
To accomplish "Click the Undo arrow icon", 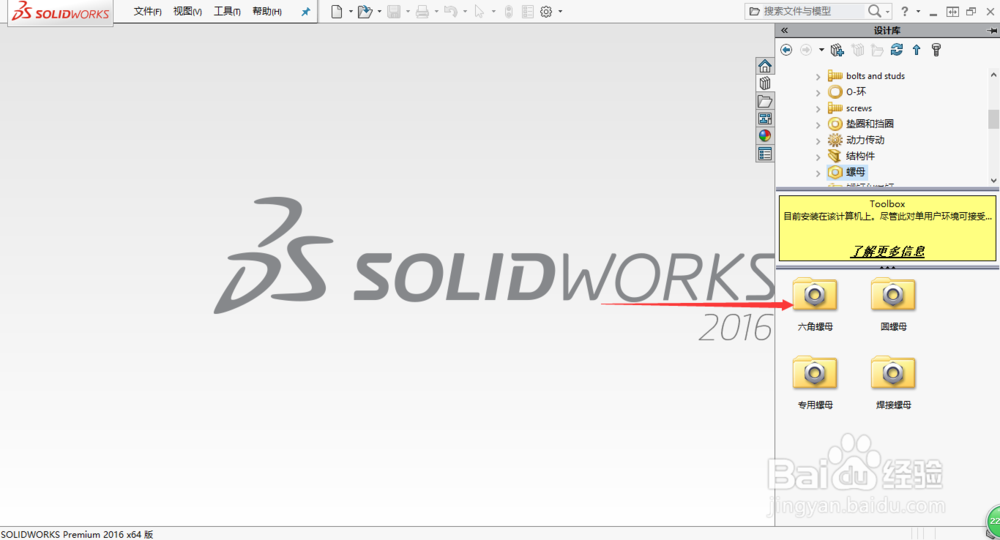I will tap(450, 11).
